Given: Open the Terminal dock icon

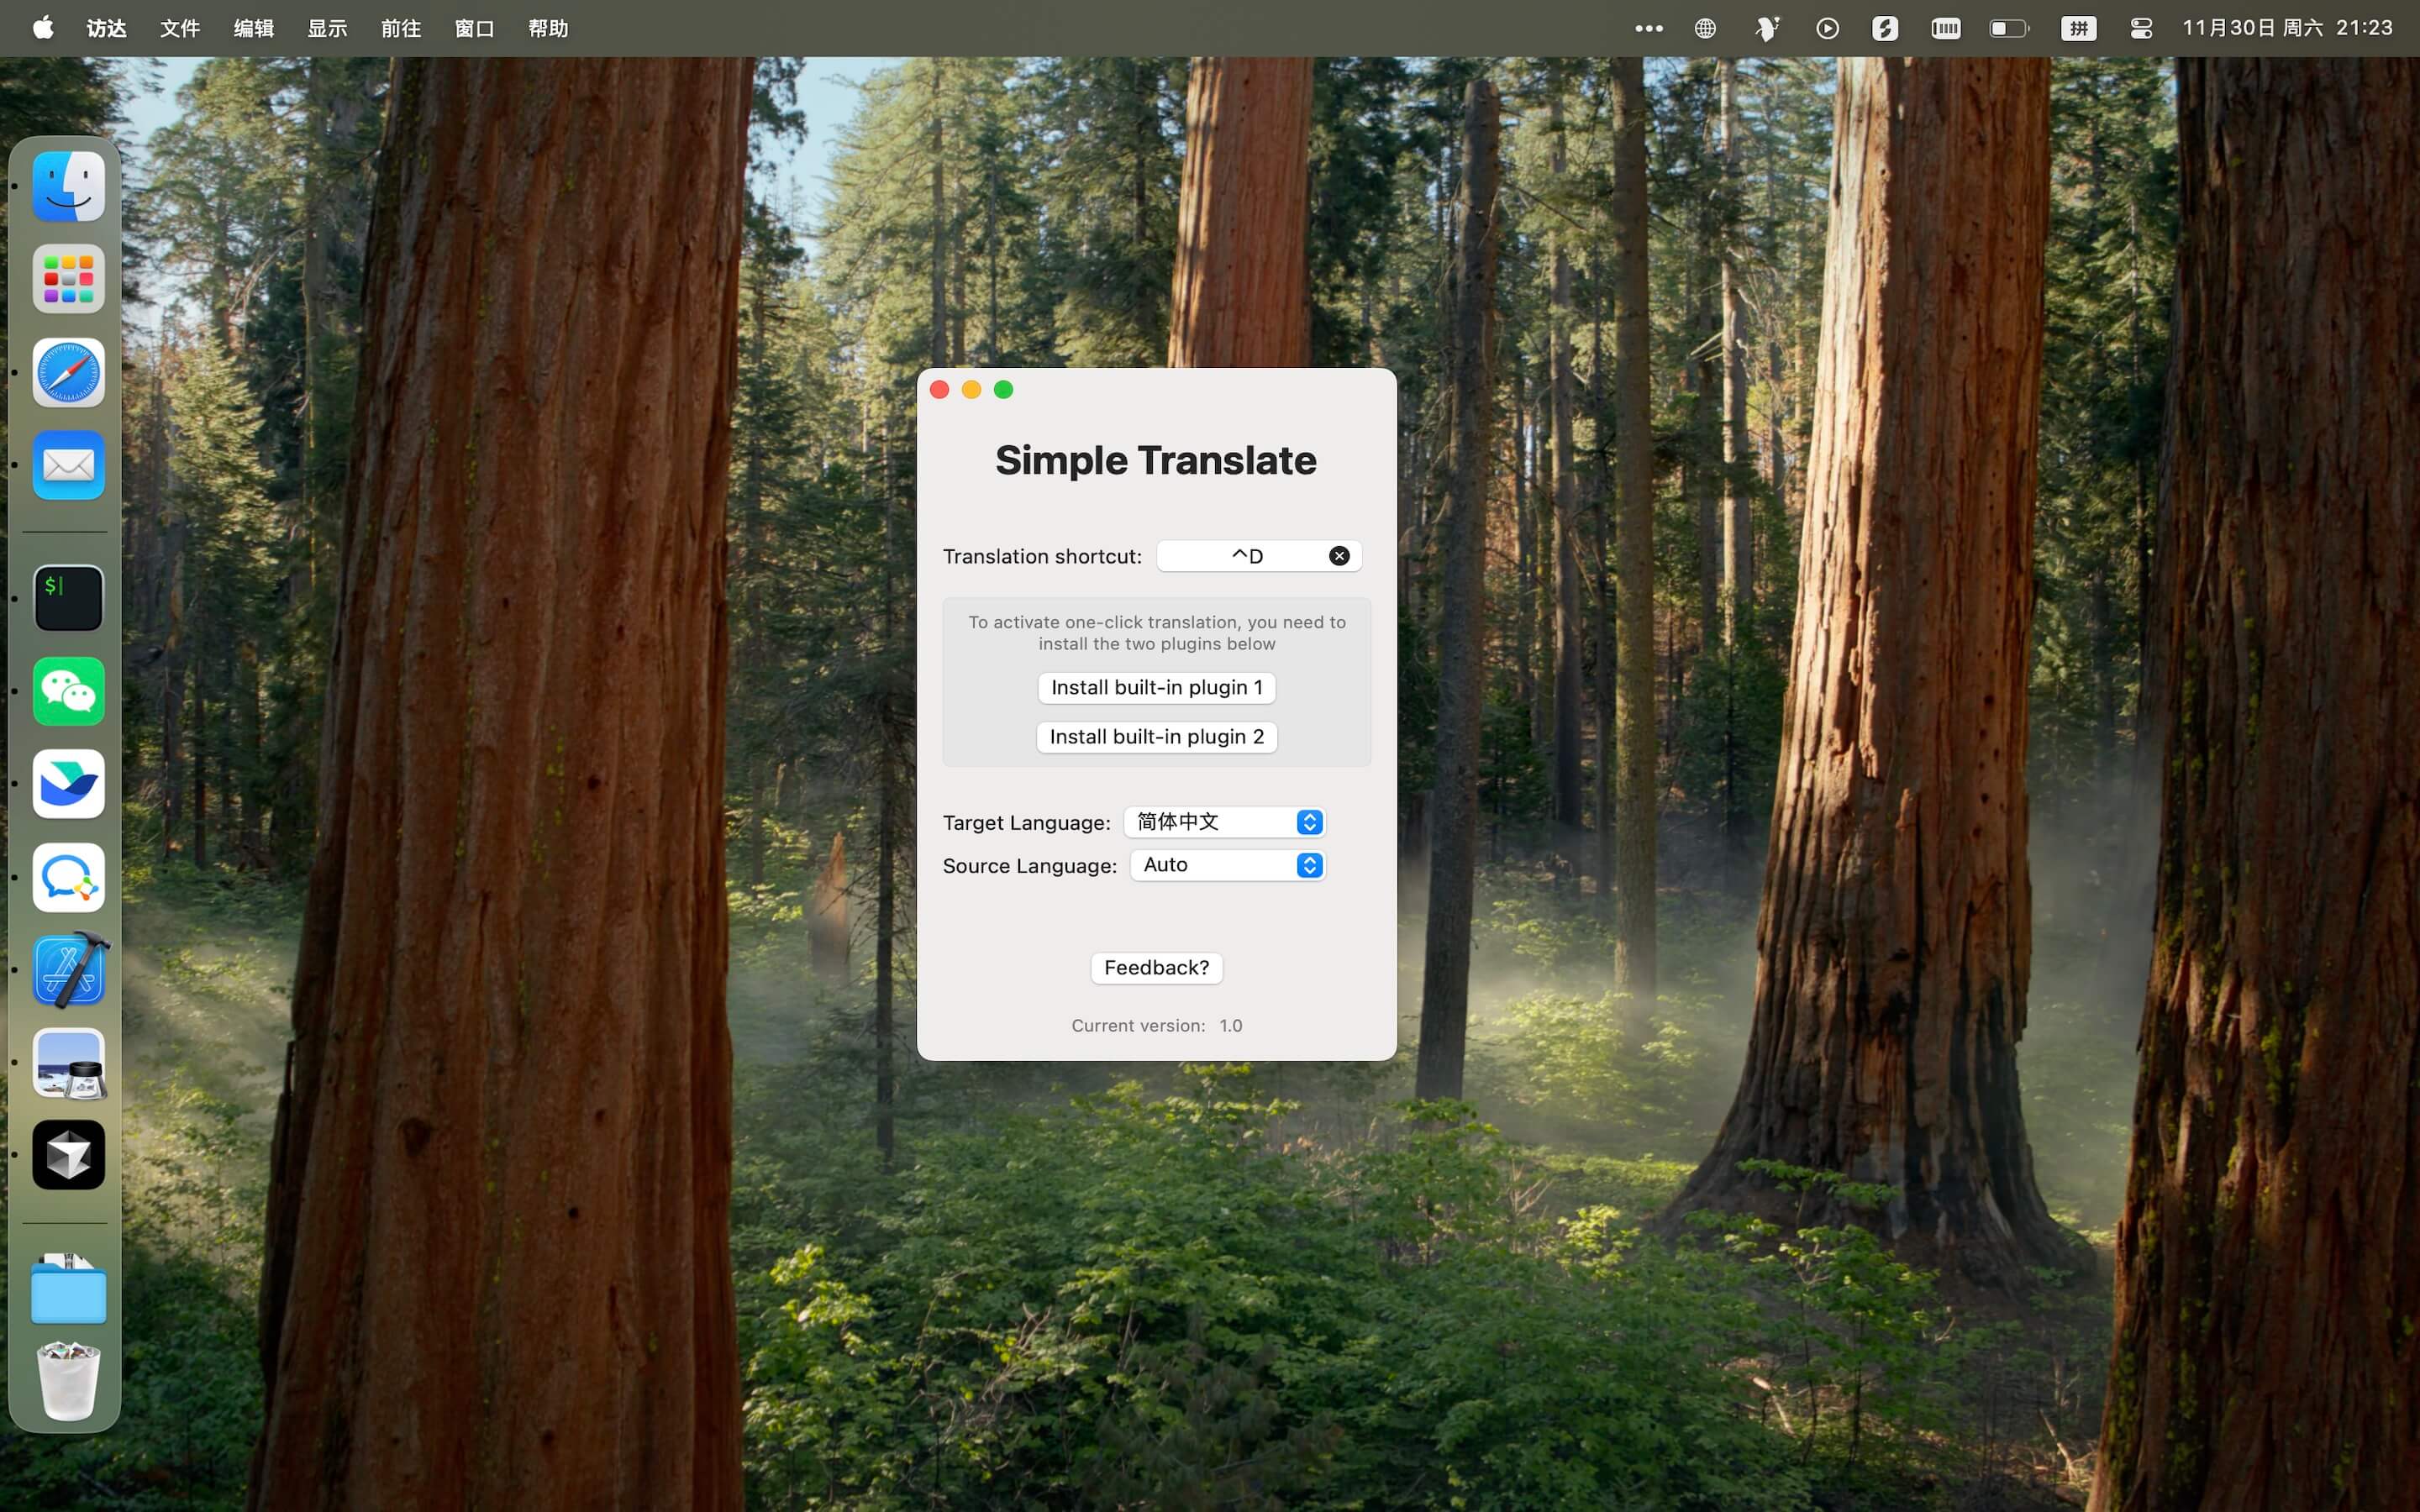Looking at the screenshot, I should [68, 598].
